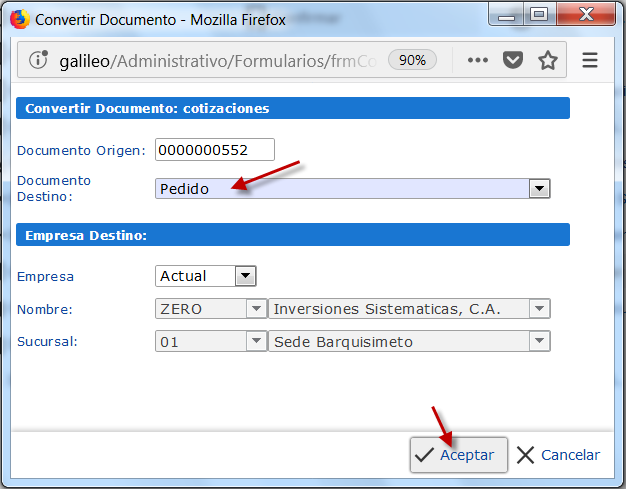Screen dimensions: 626x489
Task: Click the galileo URL in address bar
Action: coord(218,61)
